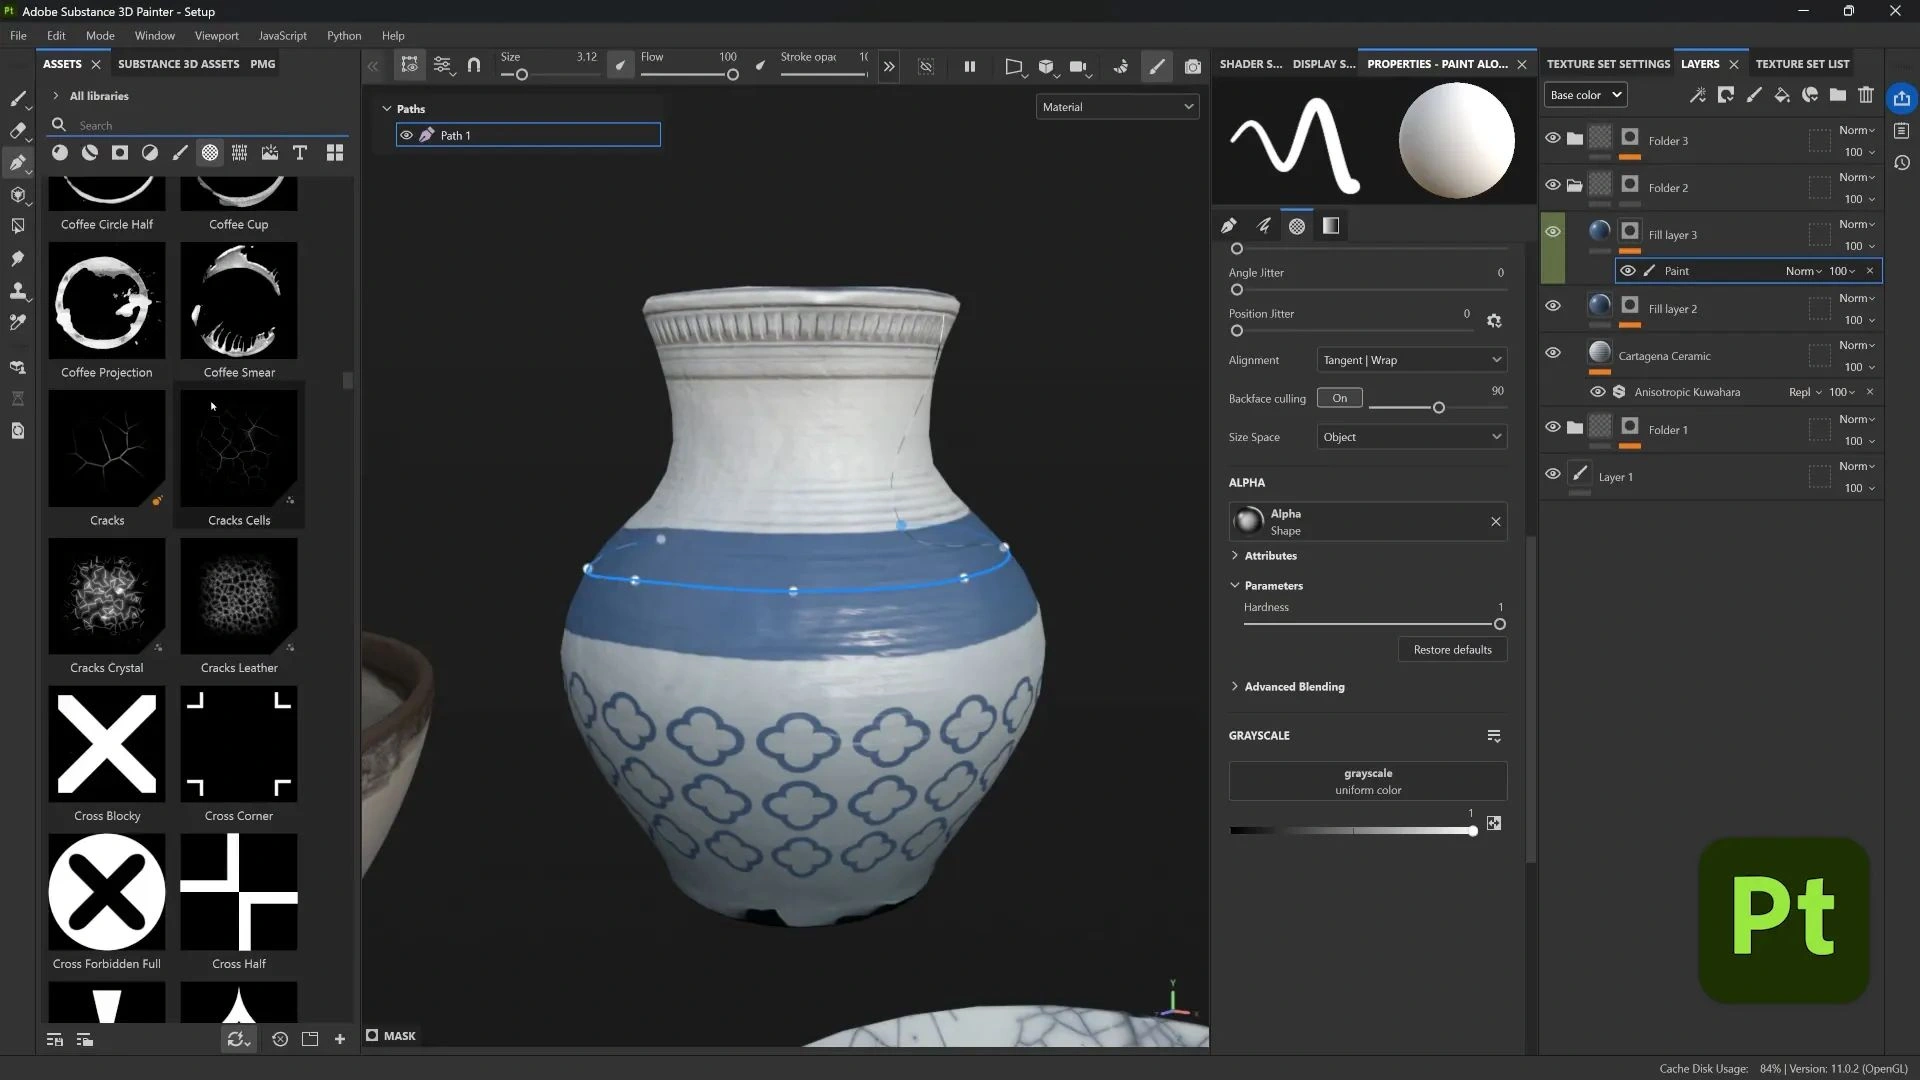Remove the Alpha Shape with X
Image resolution: width=1920 pixels, height=1080 pixels.
(x=1495, y=521)
